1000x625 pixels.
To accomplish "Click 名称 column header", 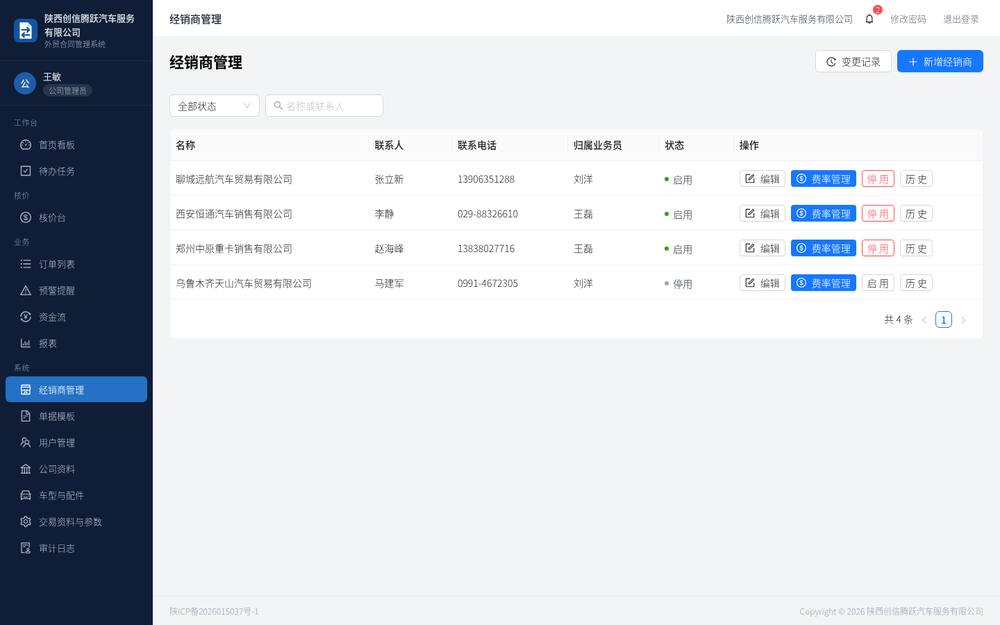I will coord(186,145).
